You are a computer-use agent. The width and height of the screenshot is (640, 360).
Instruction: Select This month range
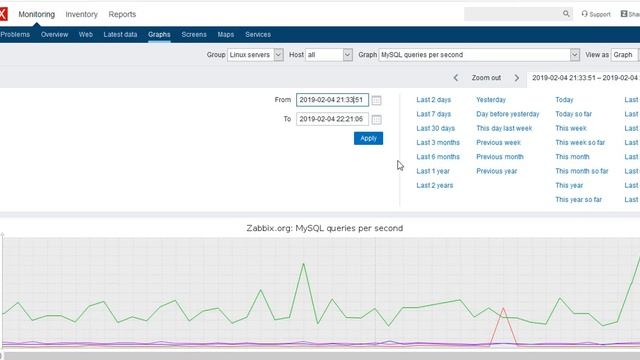(572, 157)
